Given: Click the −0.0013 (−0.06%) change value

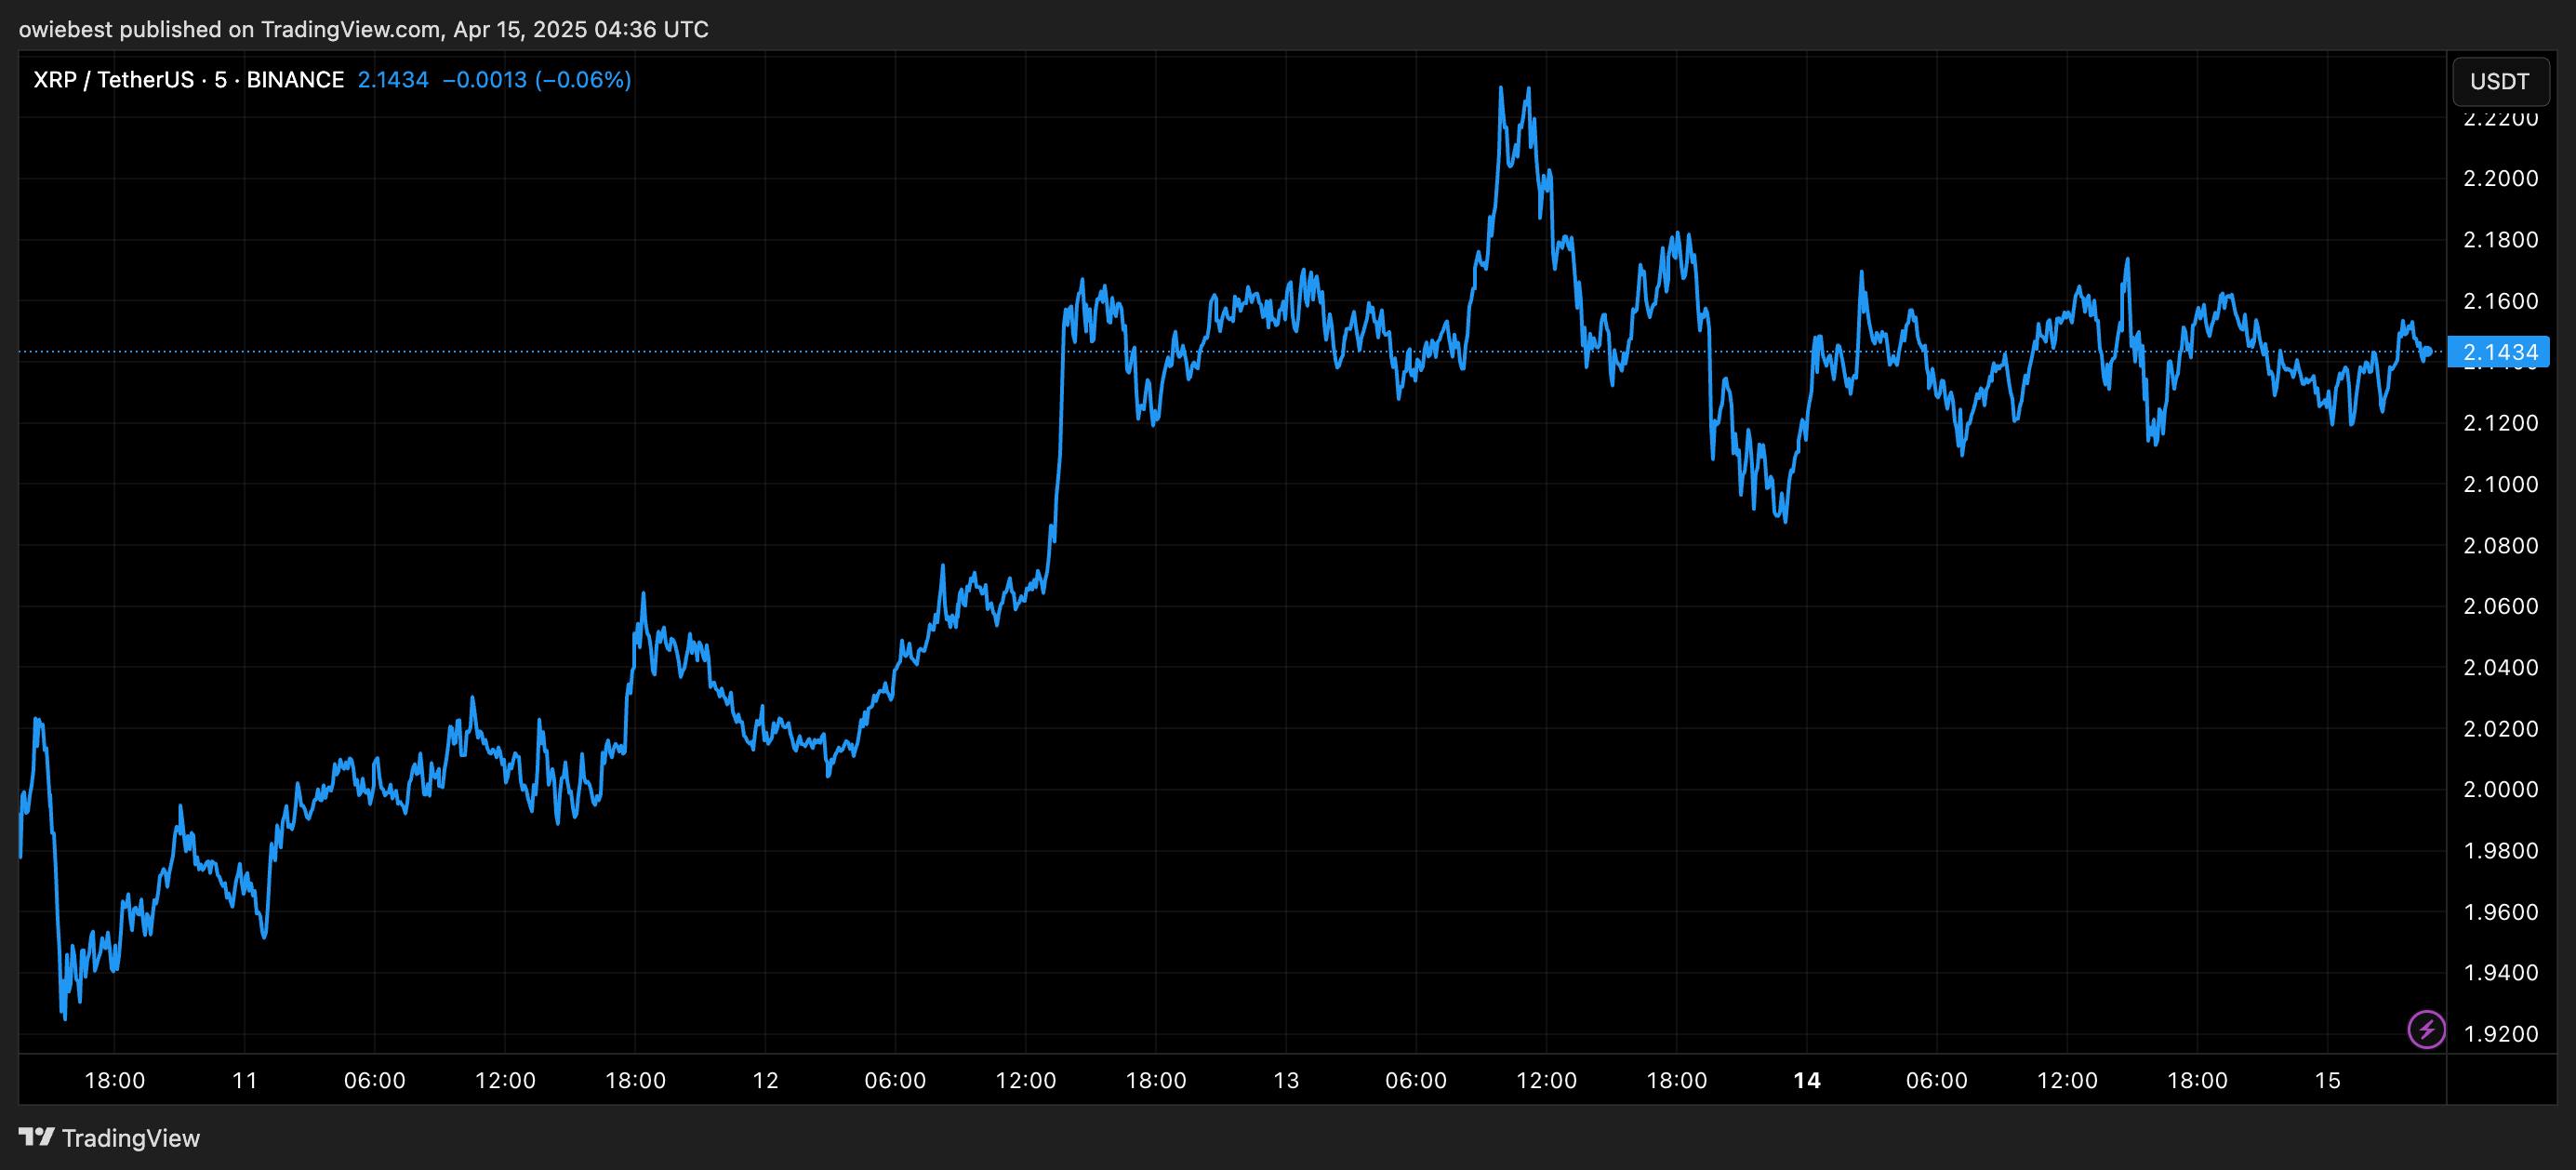Looking at the screenshot, I should point(537,80).
